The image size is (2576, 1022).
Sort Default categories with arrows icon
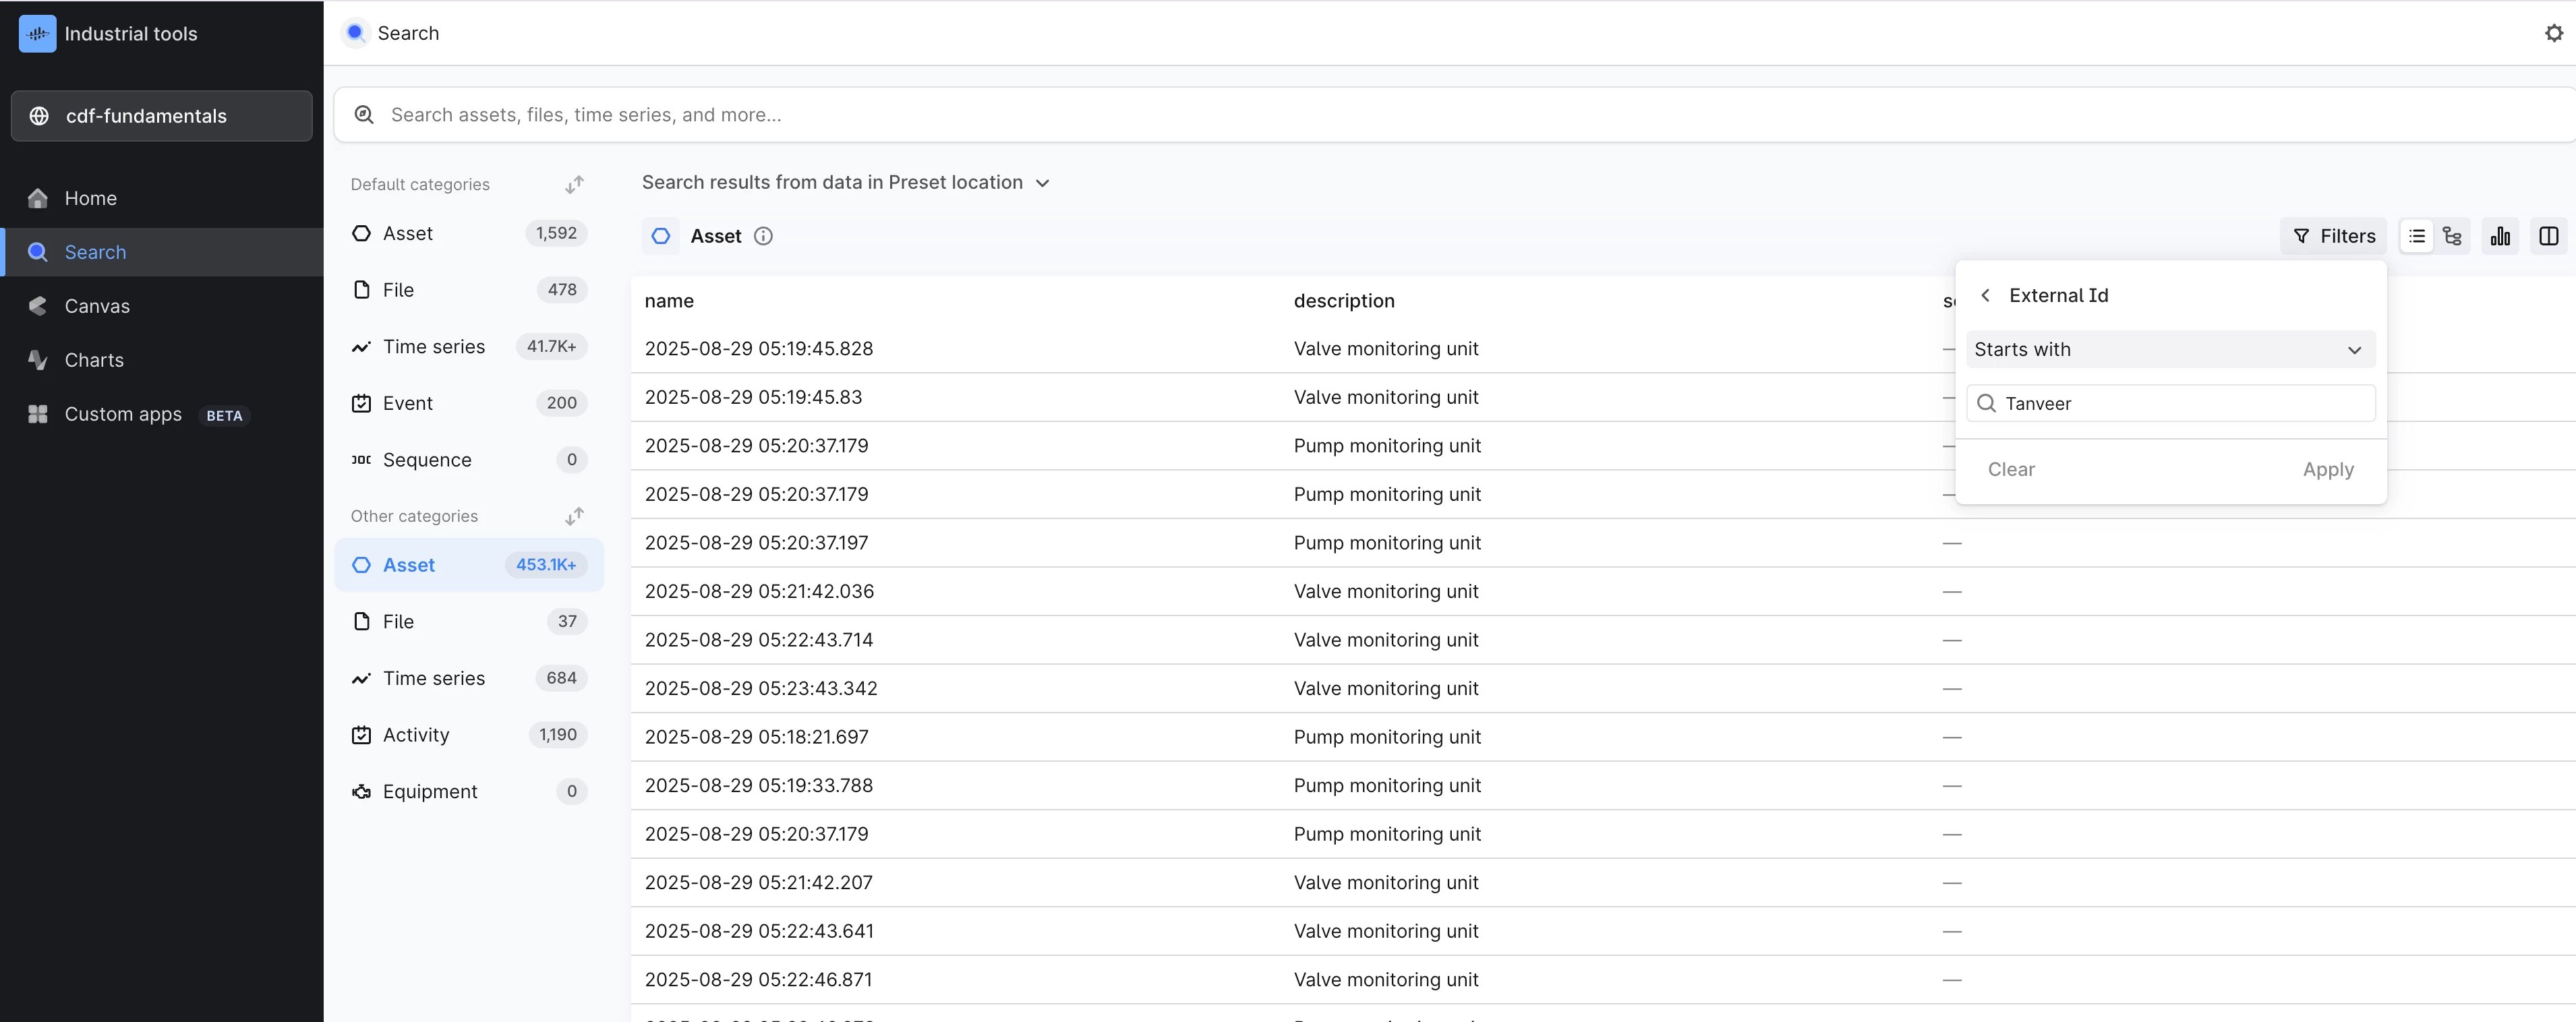coord(574,185)
